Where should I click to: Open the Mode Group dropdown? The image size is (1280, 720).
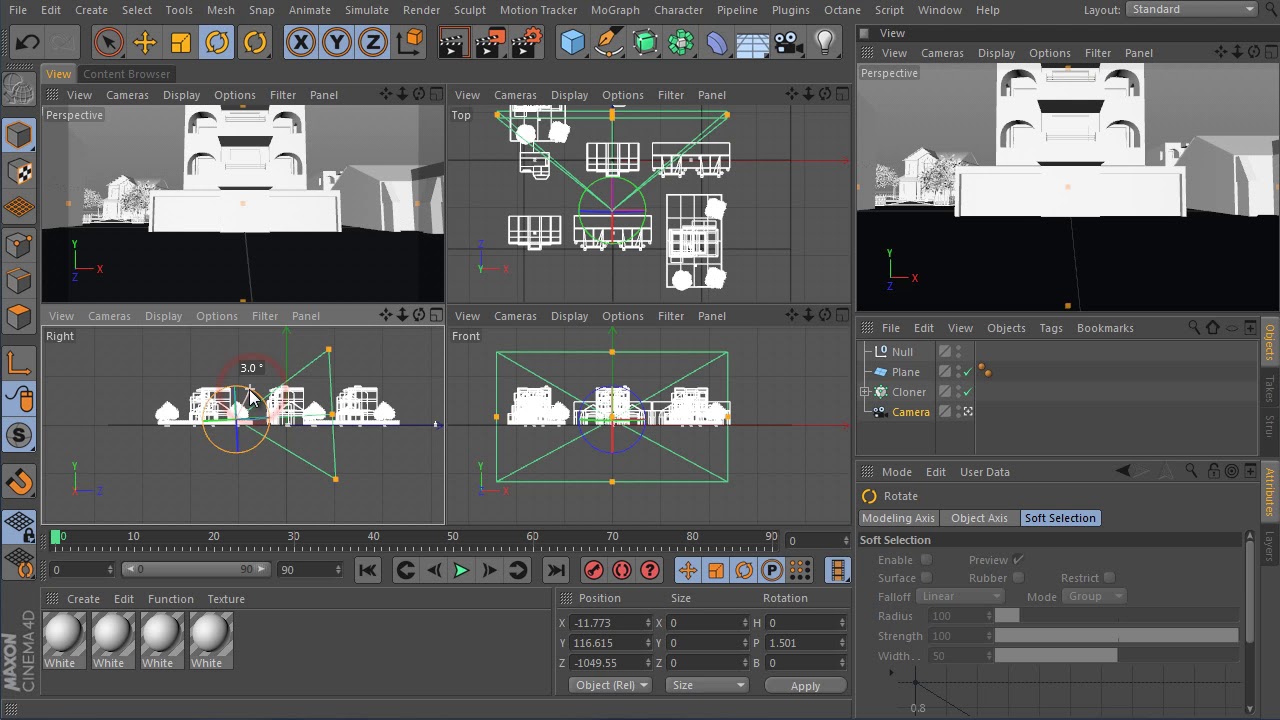[1094, 596]
